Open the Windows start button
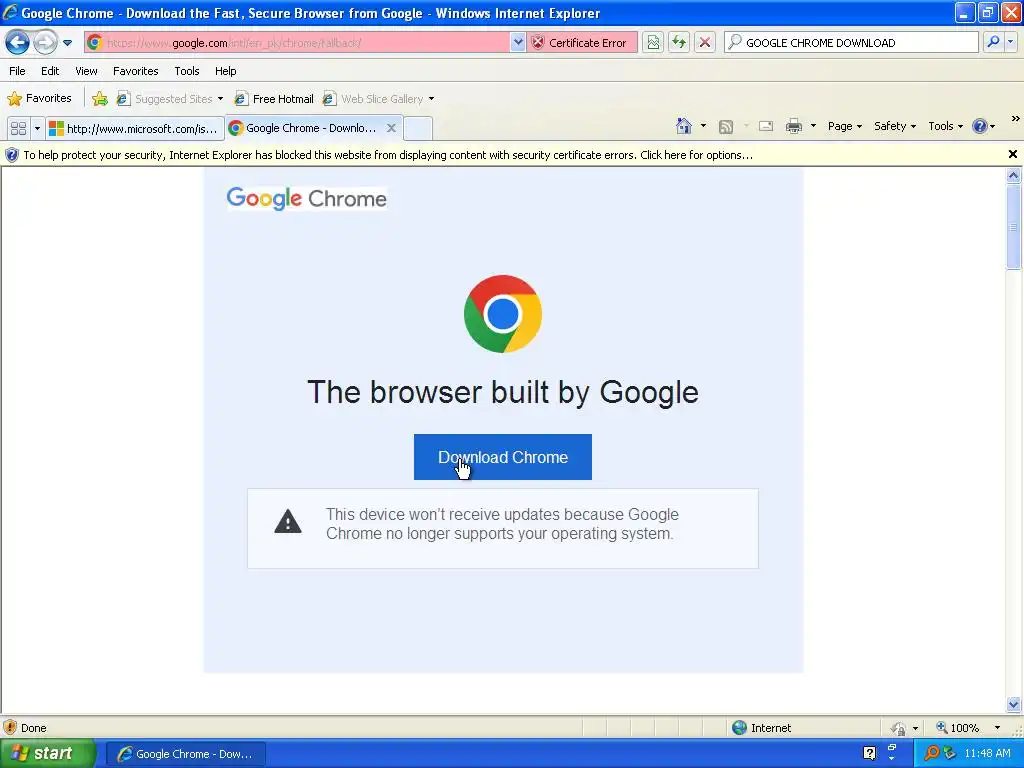The image size is (1024, 768). tap(46, 754)
